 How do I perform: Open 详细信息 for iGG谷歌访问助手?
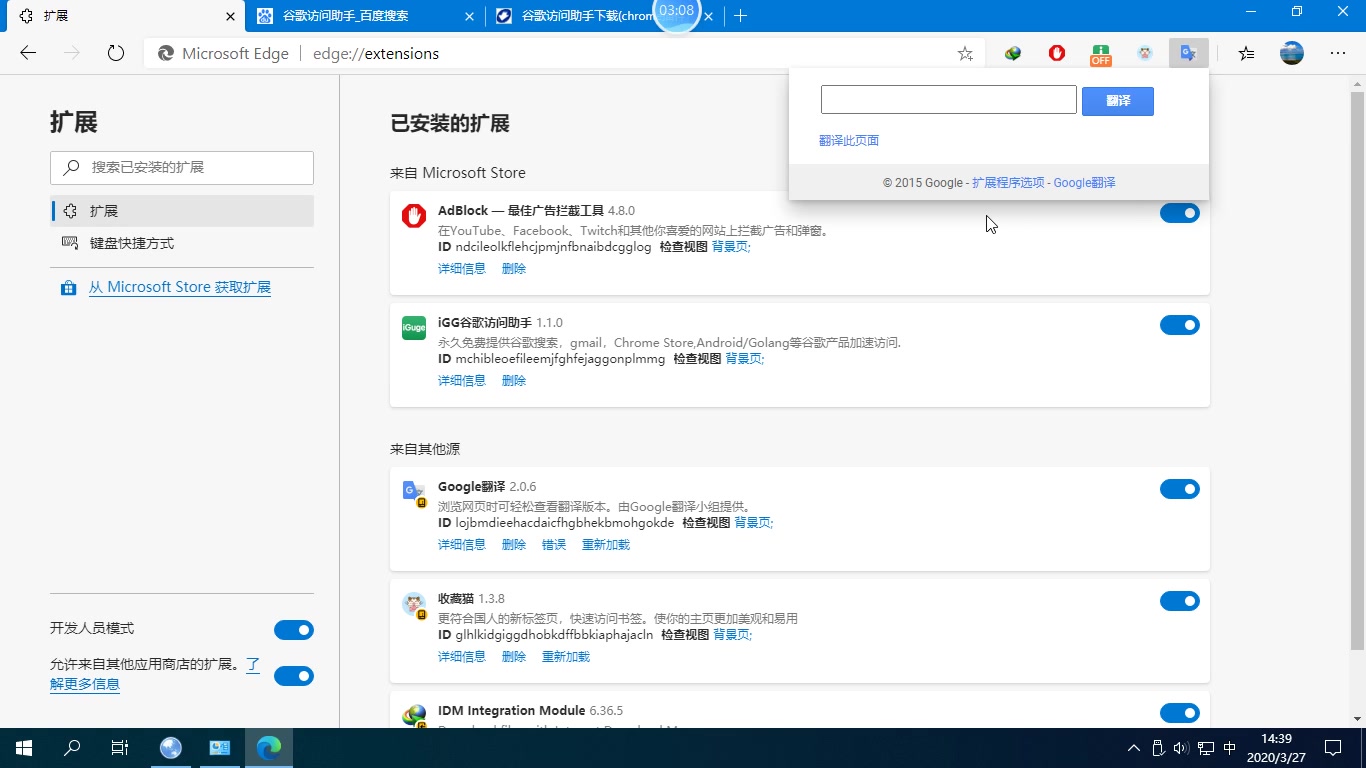click(462, 381)
